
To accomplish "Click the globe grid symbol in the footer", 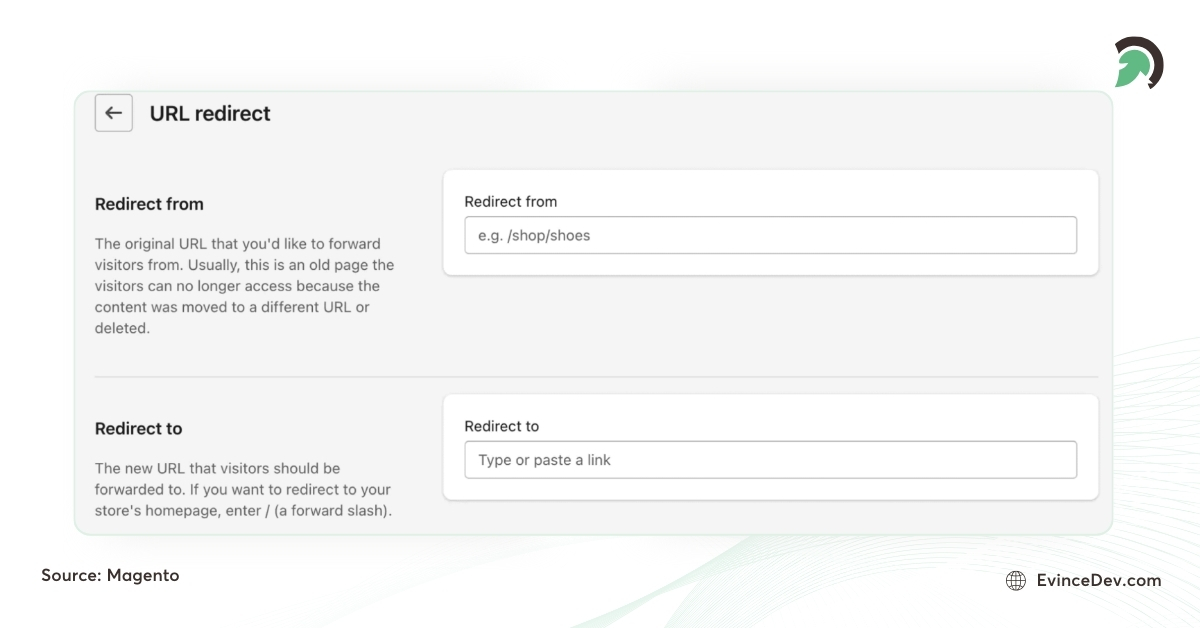I will click(x=1017, y=580).
